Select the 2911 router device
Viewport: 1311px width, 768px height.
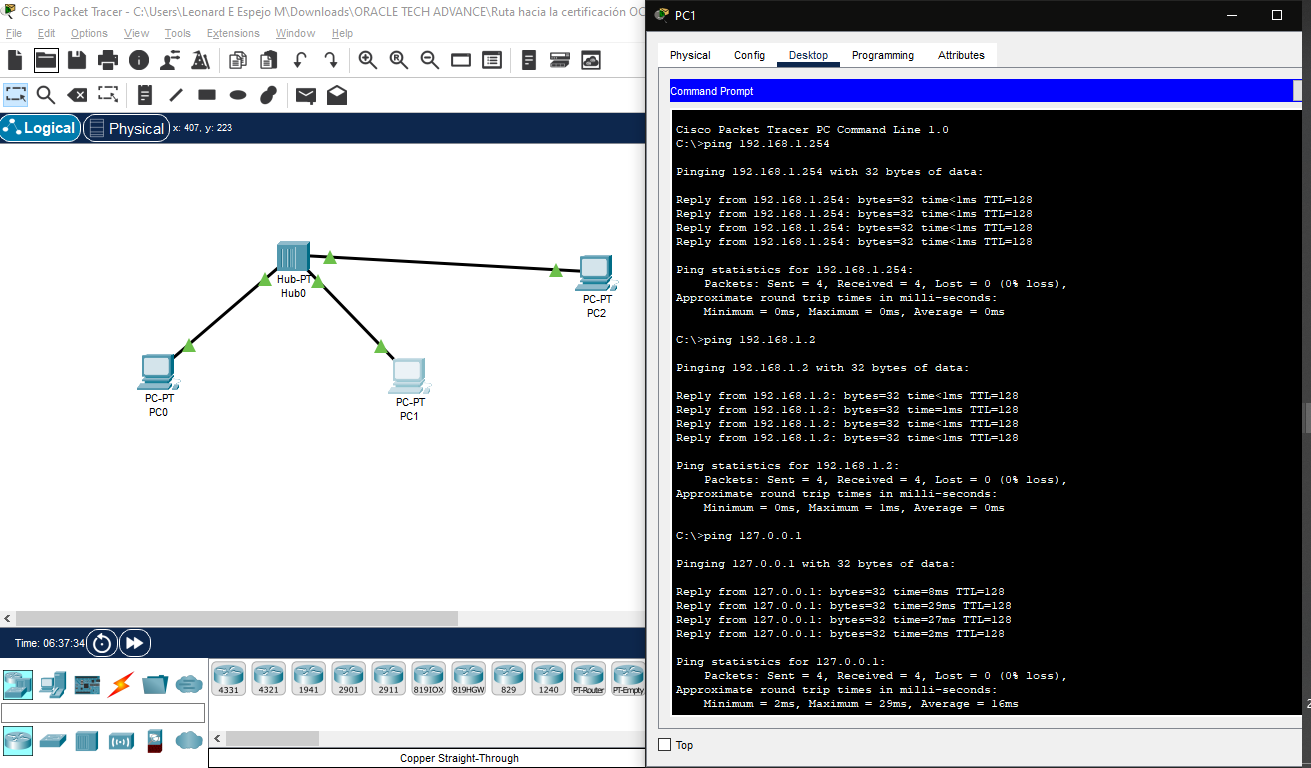[389, 678]
